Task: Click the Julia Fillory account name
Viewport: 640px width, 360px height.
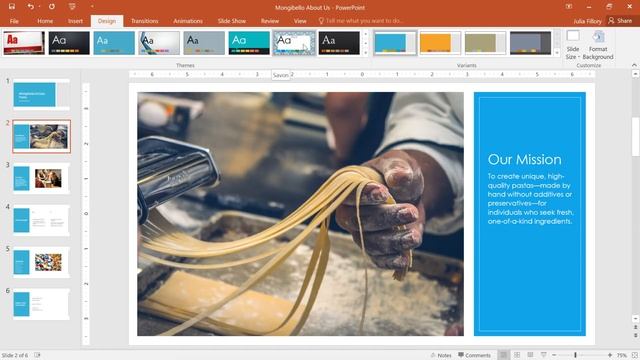Action: tap(587, 21)
